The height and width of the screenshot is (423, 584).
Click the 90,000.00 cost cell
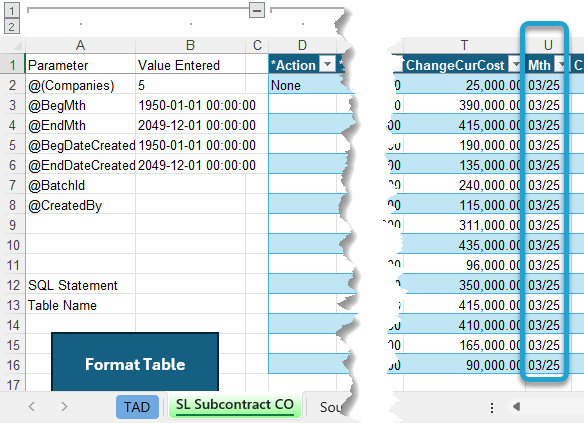[464, 365]
